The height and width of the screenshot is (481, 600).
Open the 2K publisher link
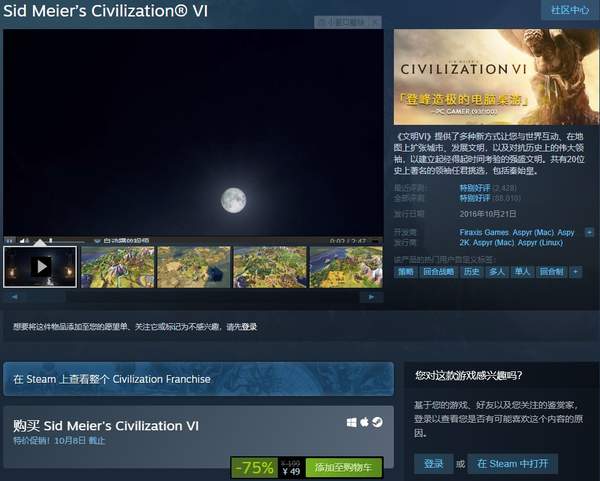(464, 243)
